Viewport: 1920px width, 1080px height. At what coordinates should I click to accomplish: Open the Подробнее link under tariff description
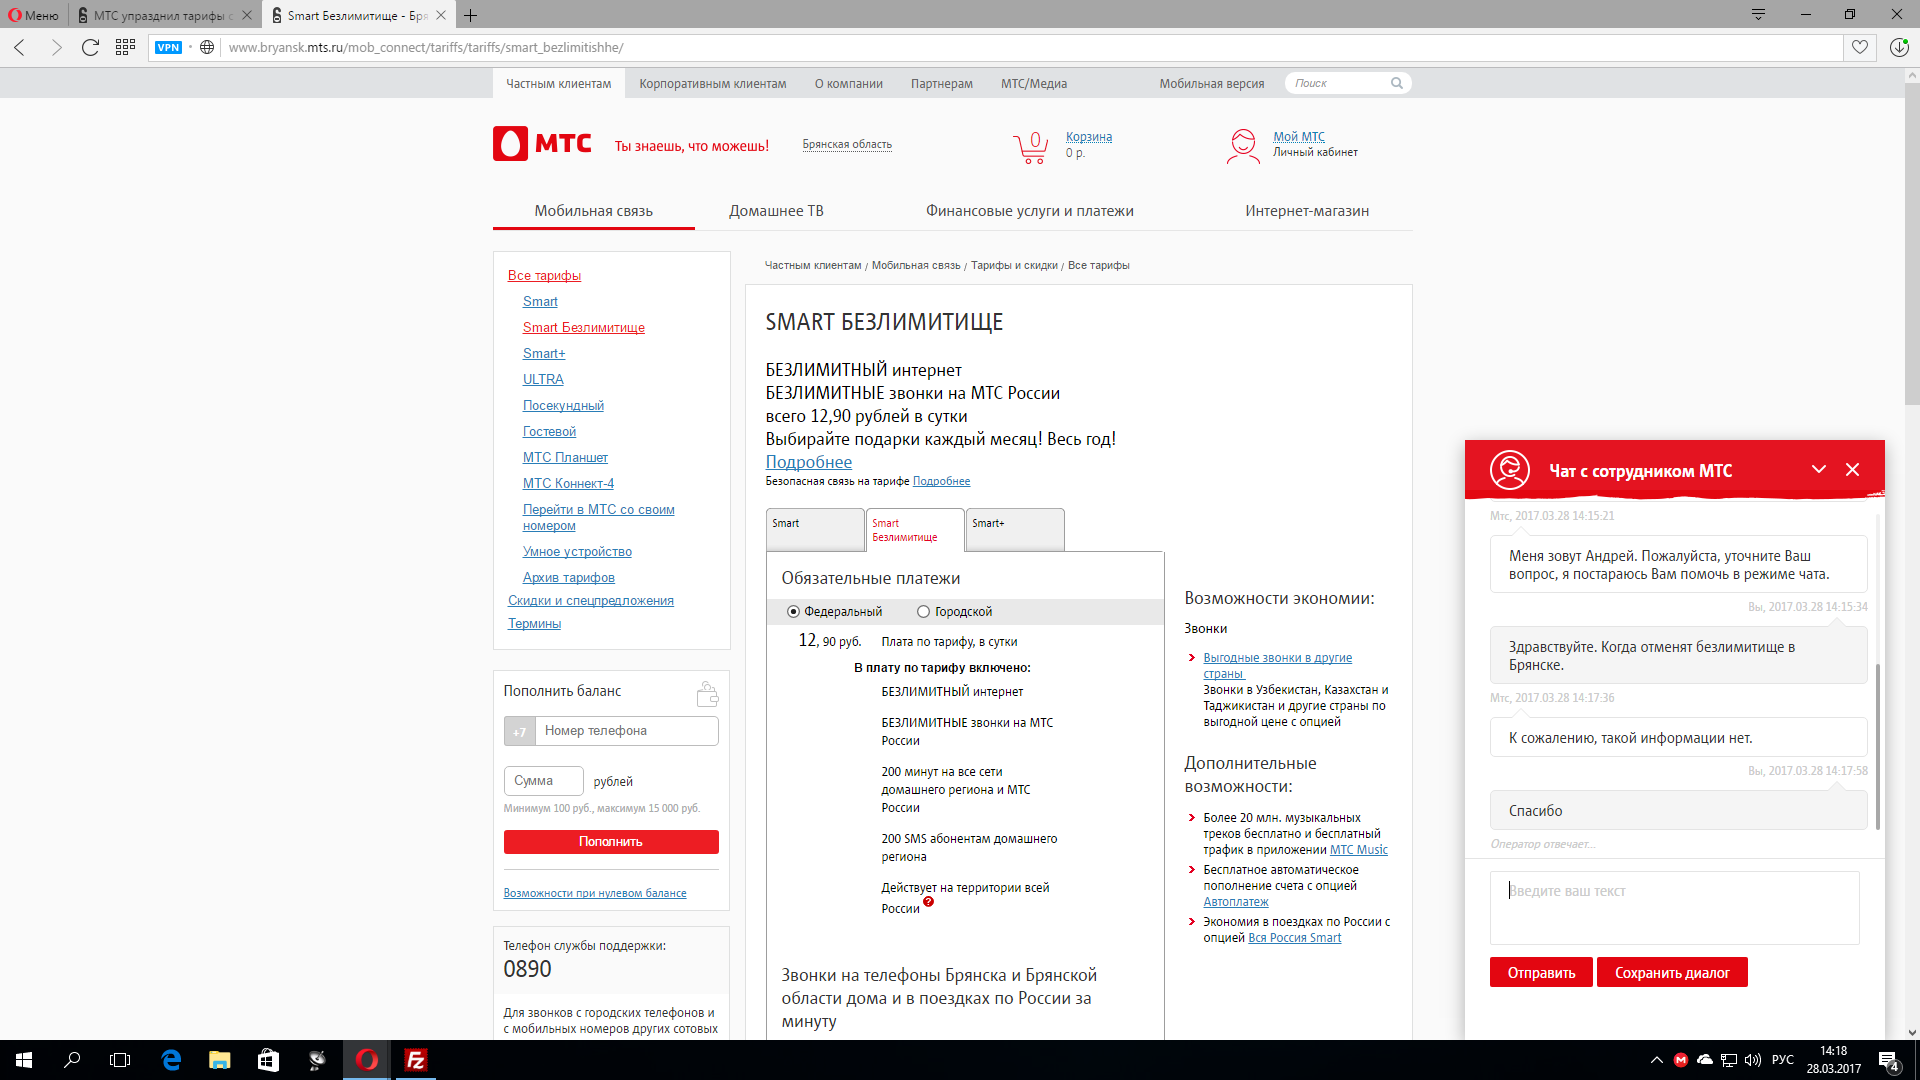point(809,462)
